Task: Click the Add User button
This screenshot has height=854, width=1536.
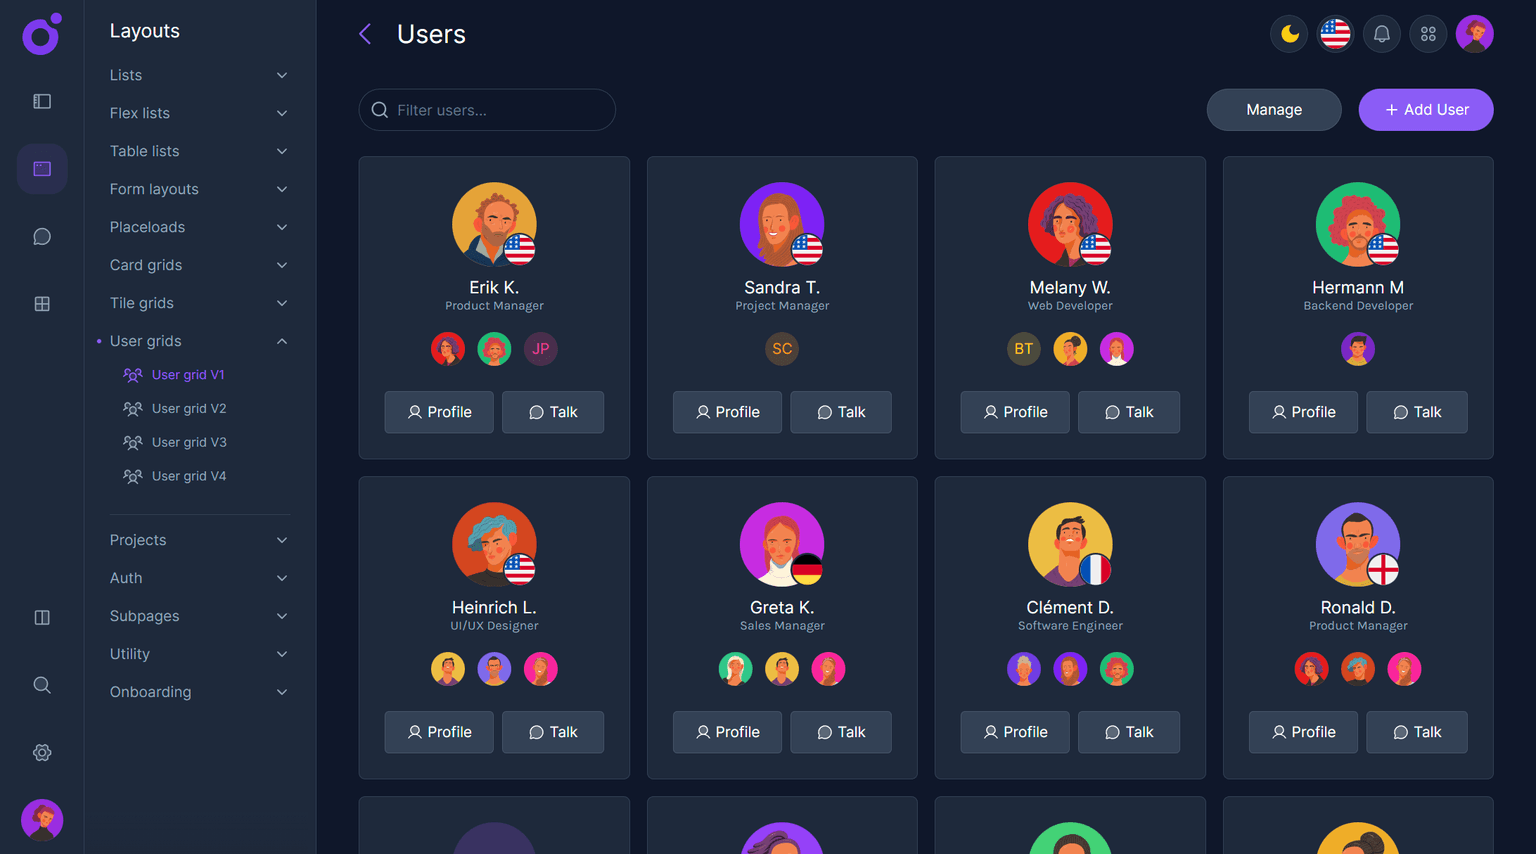Action: point(1426,110)
